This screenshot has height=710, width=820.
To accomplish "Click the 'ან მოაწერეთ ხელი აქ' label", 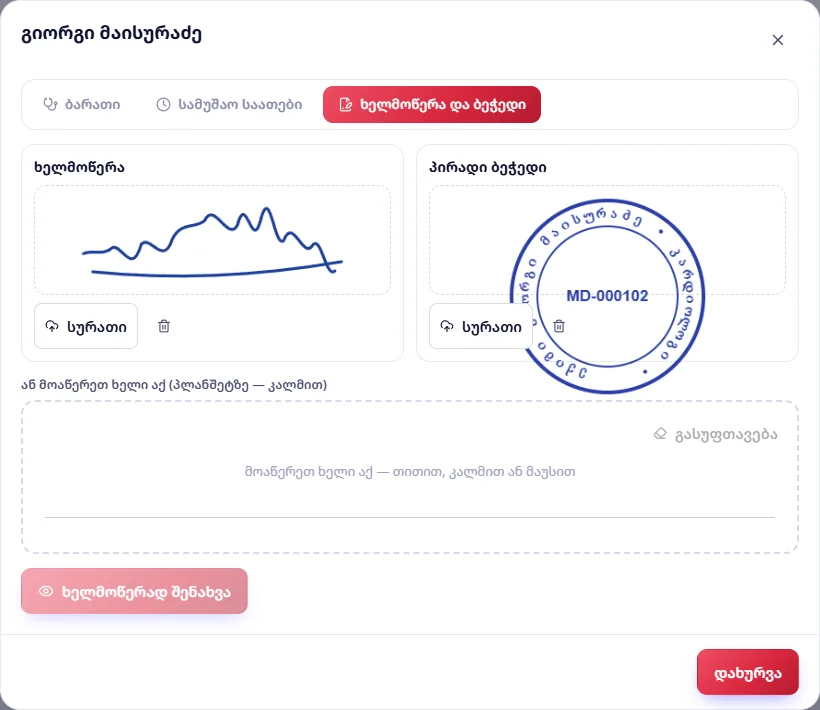I will (x=174, y=385).
